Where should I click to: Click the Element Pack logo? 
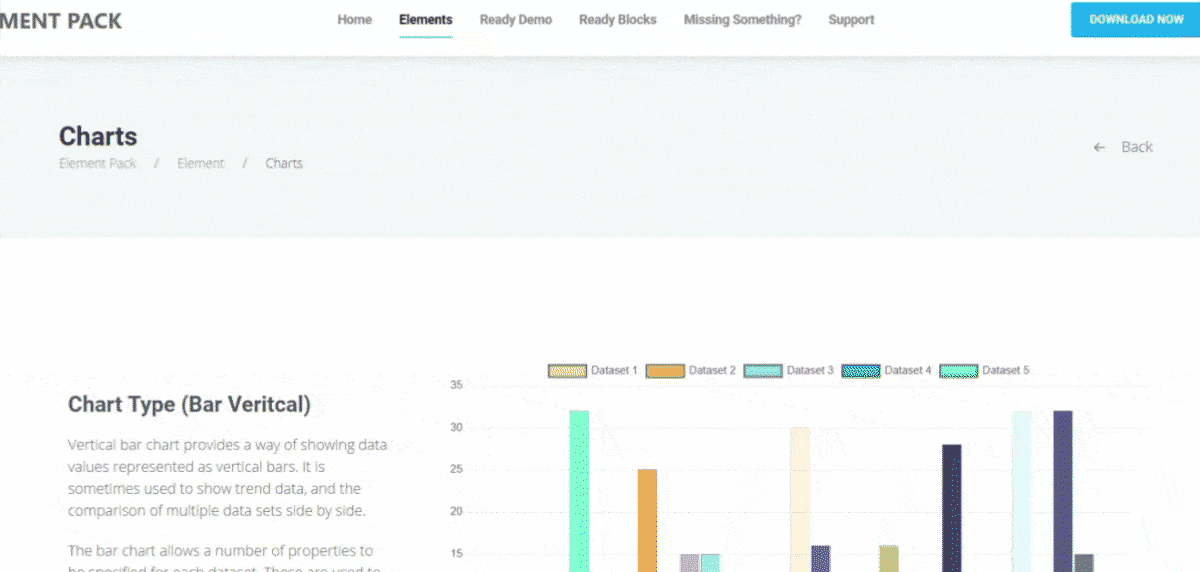point(62,20)
